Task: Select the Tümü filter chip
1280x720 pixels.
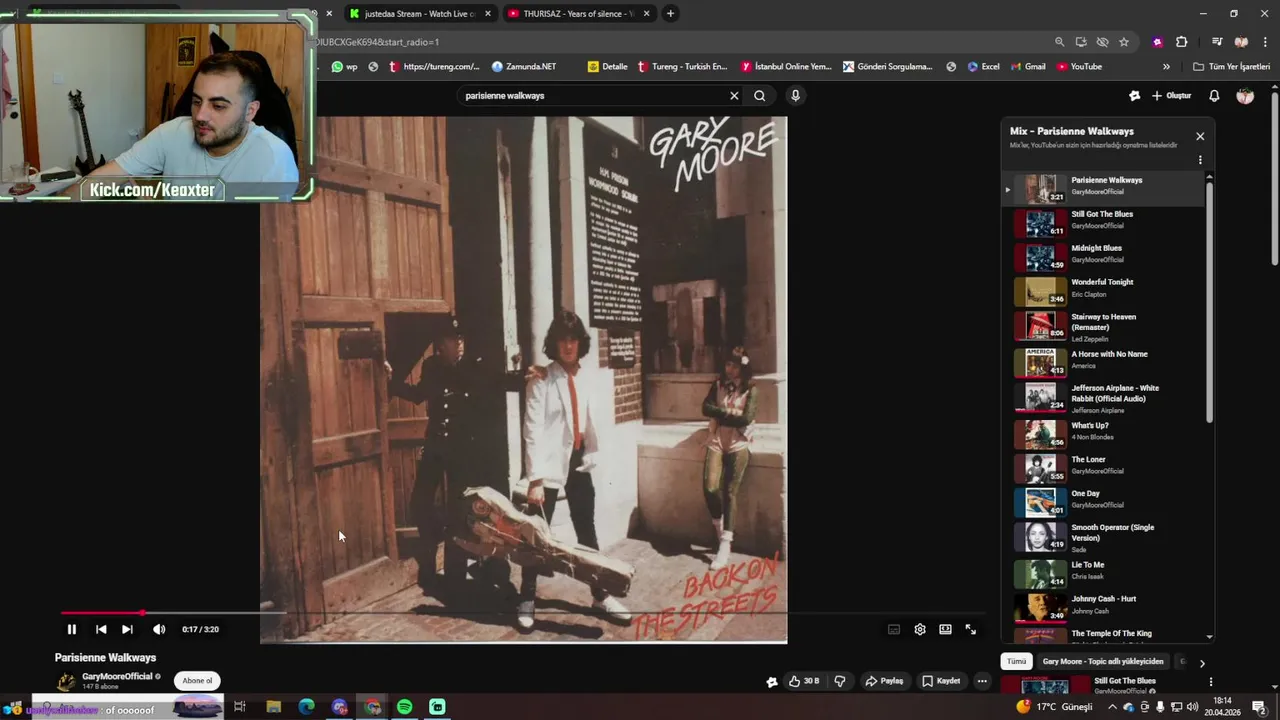Action: coord(1016,662)
